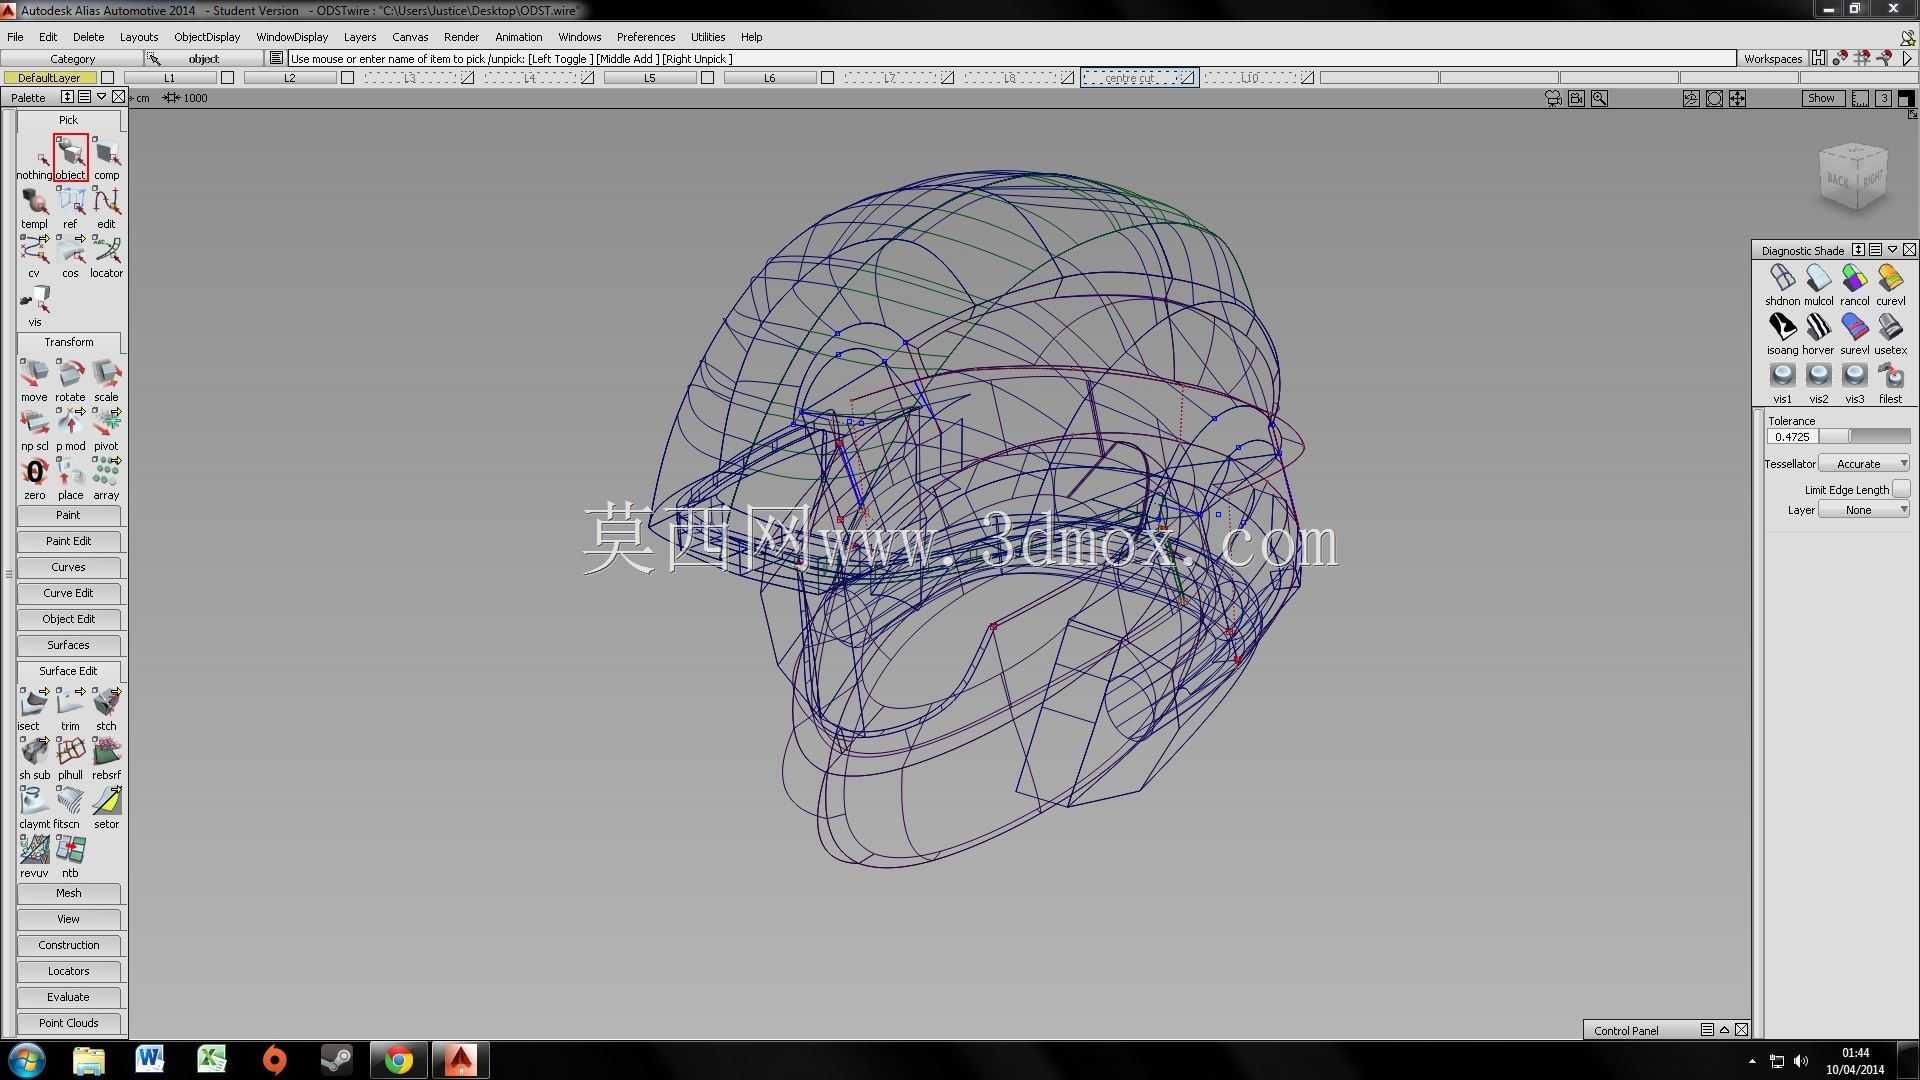Click the view cube in viewport

pyautogui.click(x=1853, y=177)
